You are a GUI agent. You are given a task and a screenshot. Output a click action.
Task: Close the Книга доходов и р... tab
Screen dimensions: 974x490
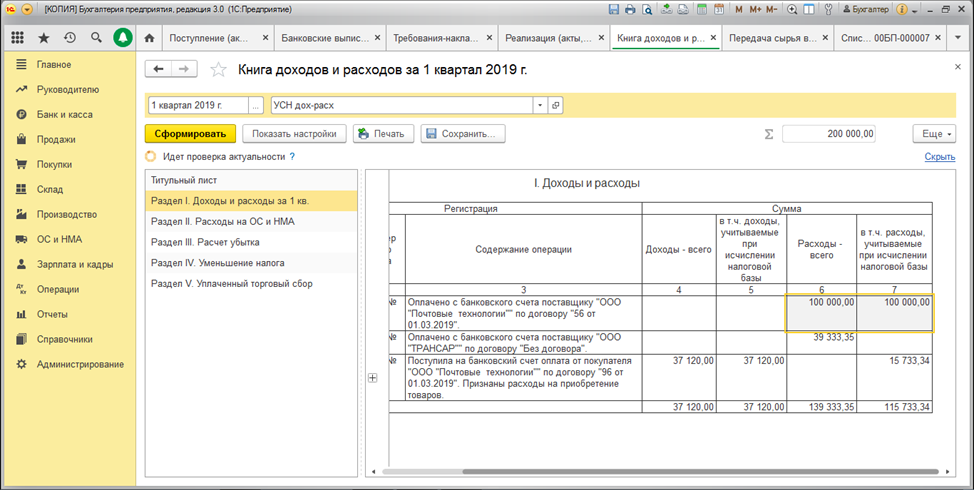712,38
